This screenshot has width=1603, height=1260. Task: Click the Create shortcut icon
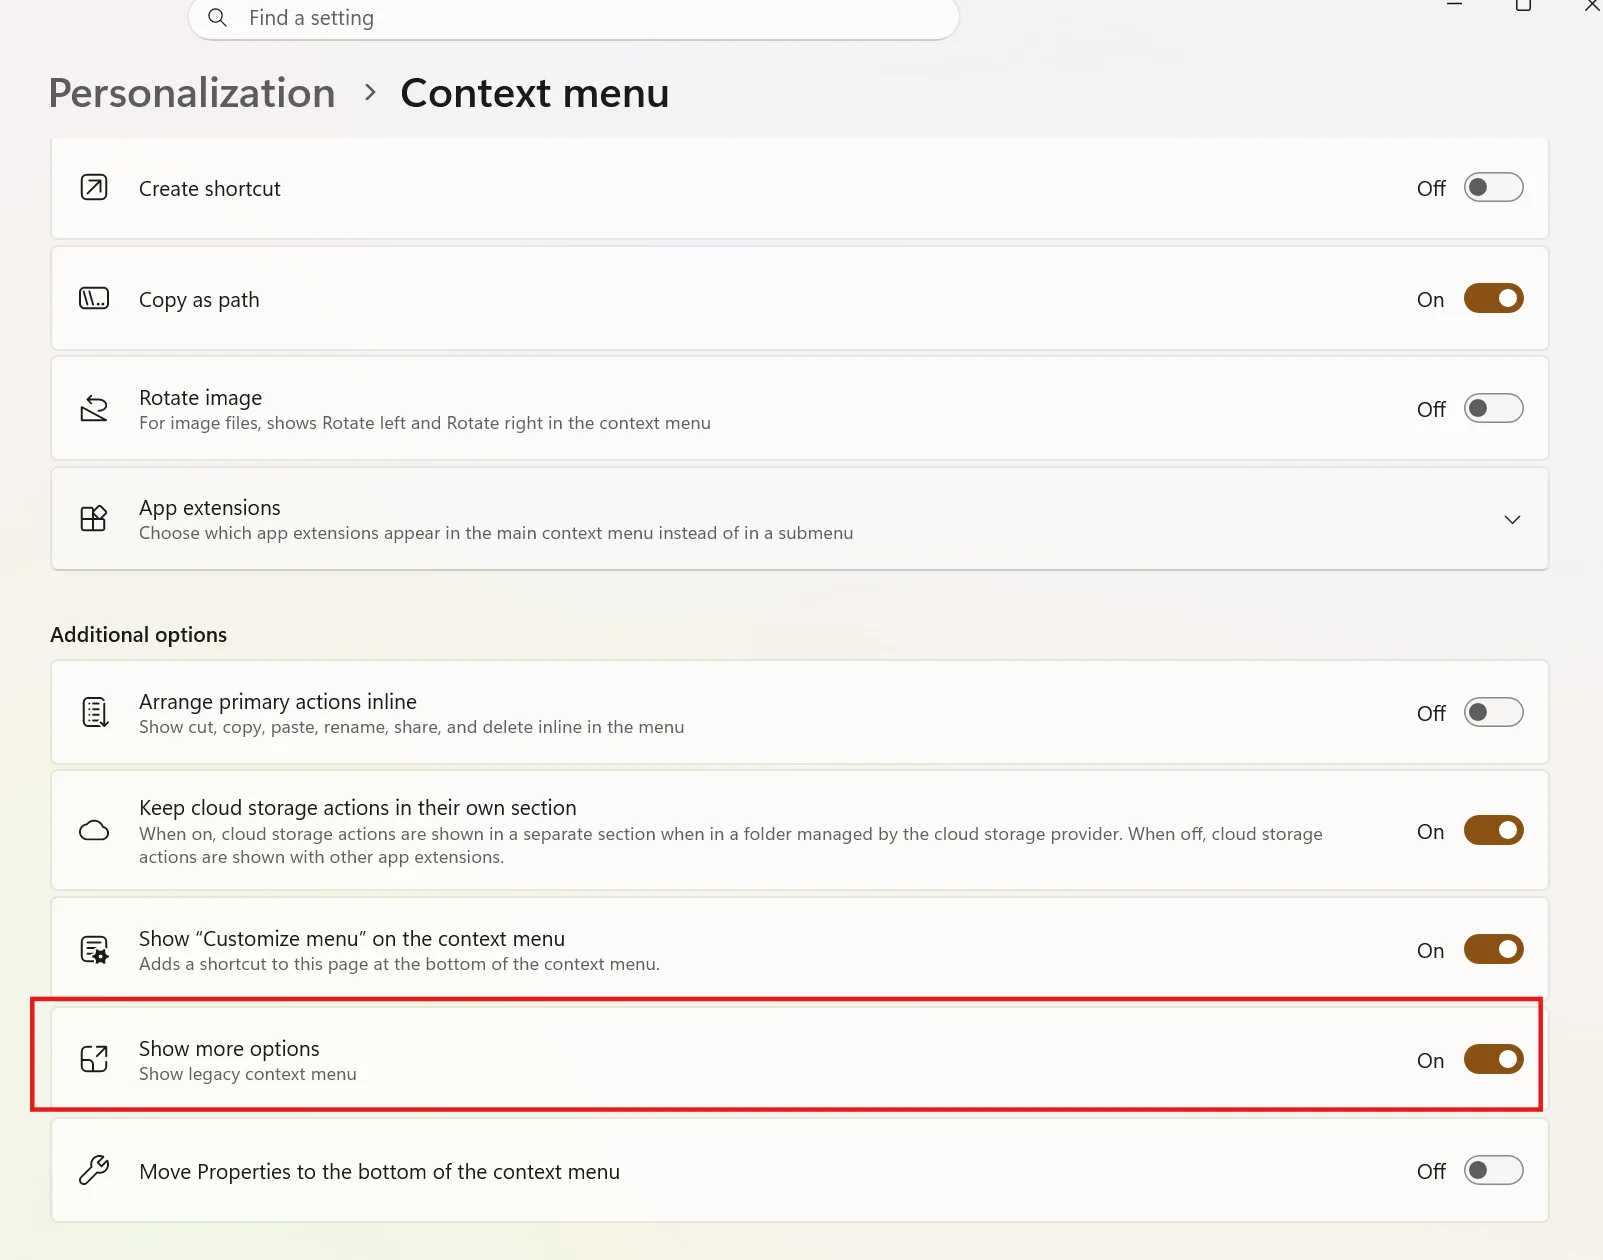coord(94,188)
